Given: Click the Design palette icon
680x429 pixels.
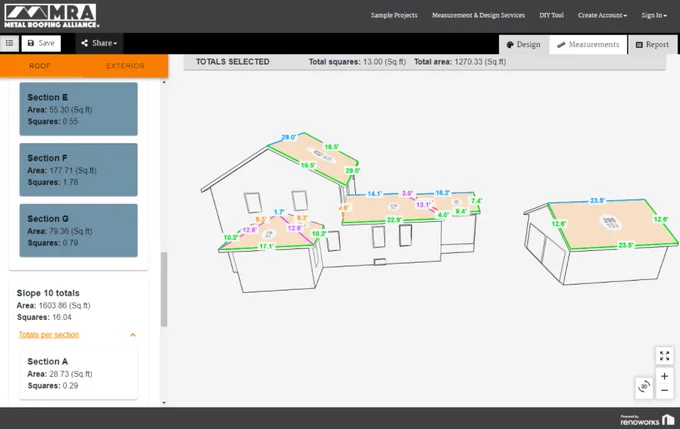Looking at the screenshot, I should [510, 45].
